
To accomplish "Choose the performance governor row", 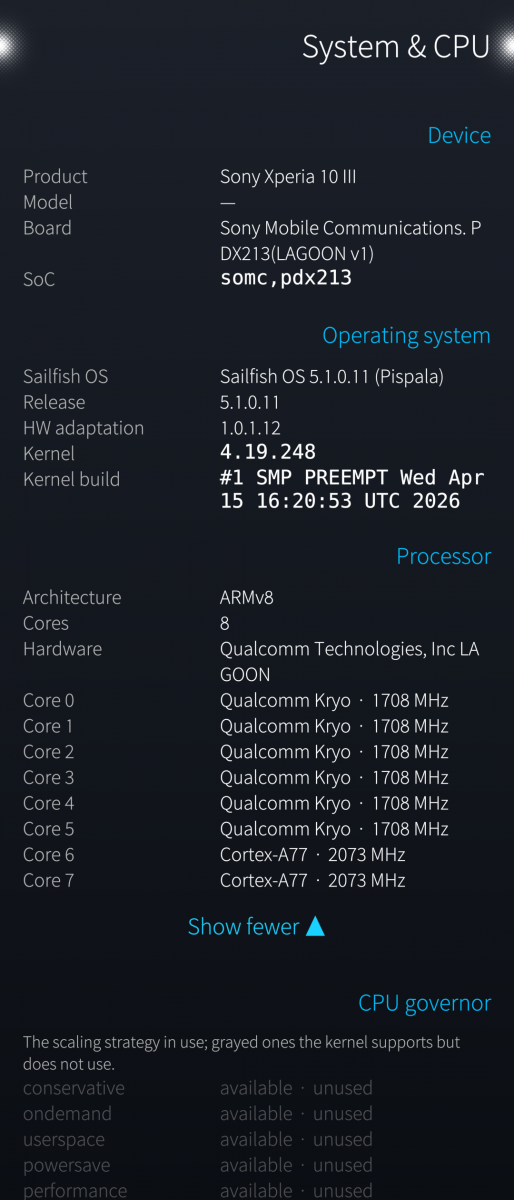I will click(257, 1191).
